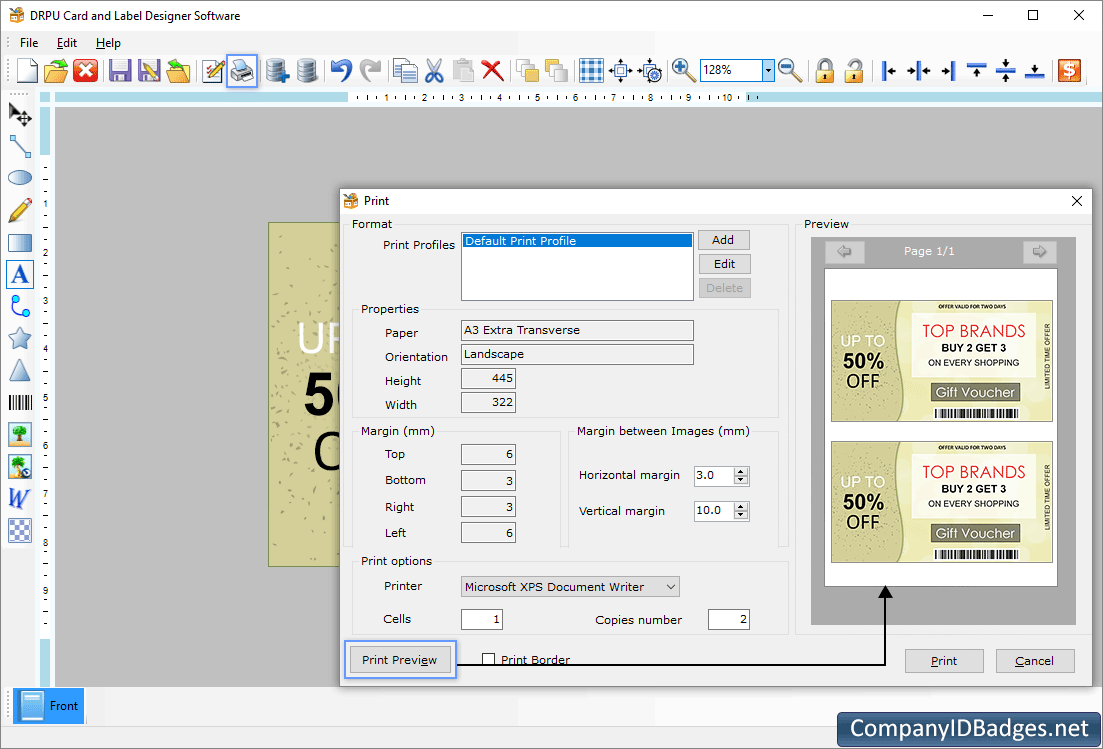Select the WordArt tool
The height and width of the screenshot is (749, 1103).
pos(20,498)
